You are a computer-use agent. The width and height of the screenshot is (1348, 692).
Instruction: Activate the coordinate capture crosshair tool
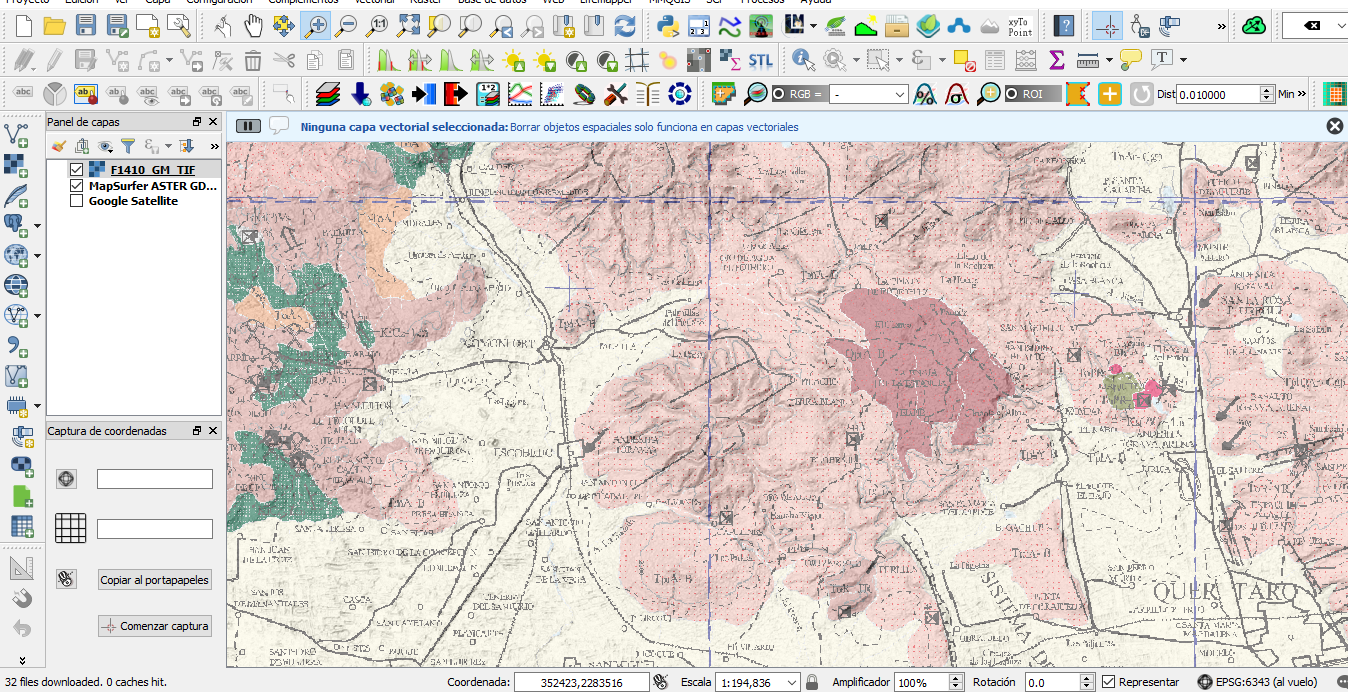tap(1107, 26)
